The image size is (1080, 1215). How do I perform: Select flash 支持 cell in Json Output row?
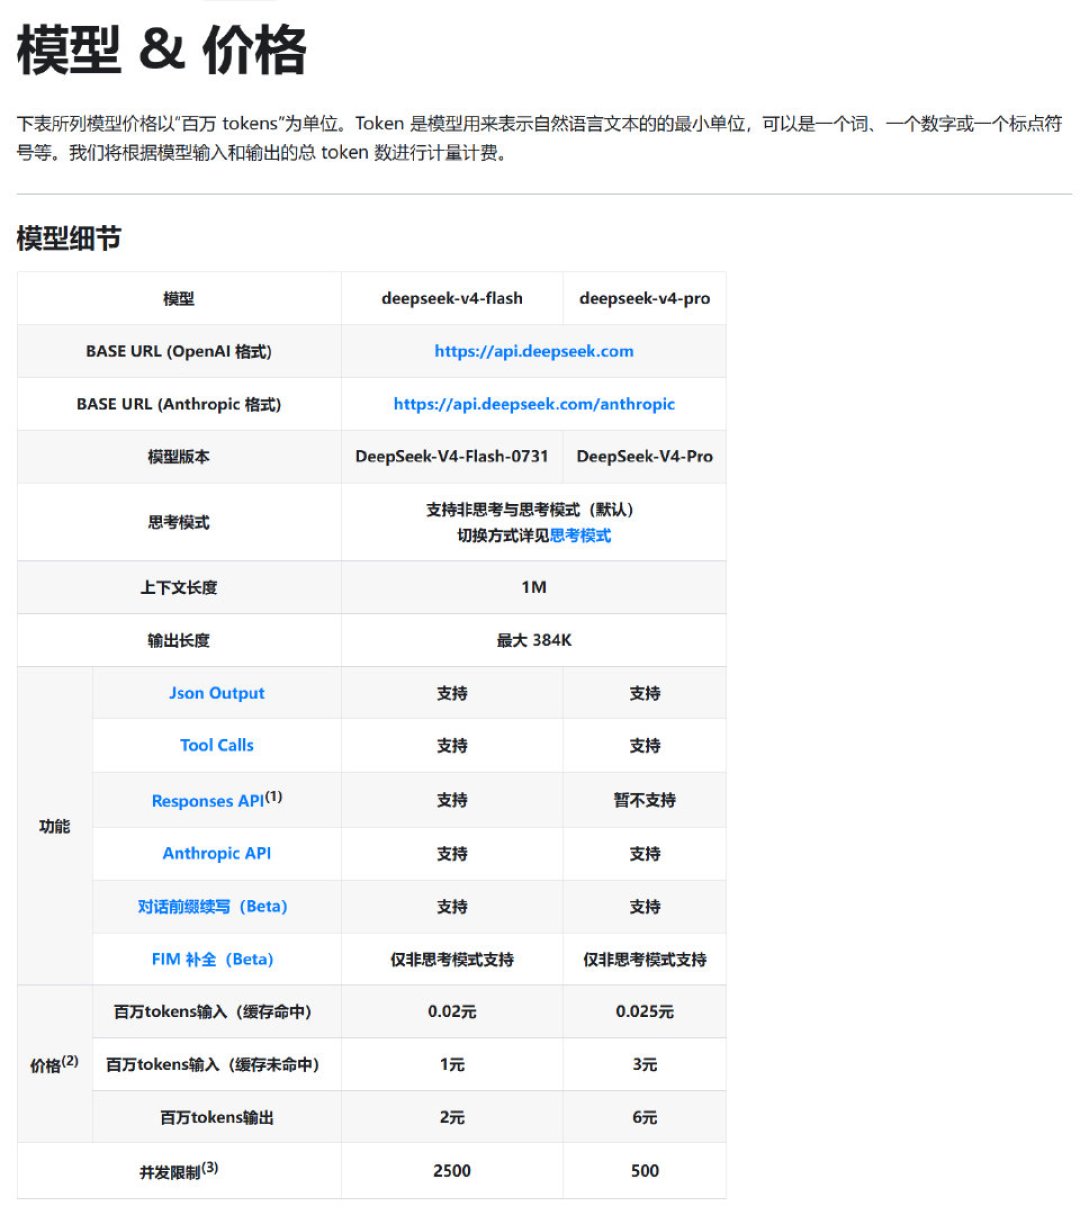452,693
